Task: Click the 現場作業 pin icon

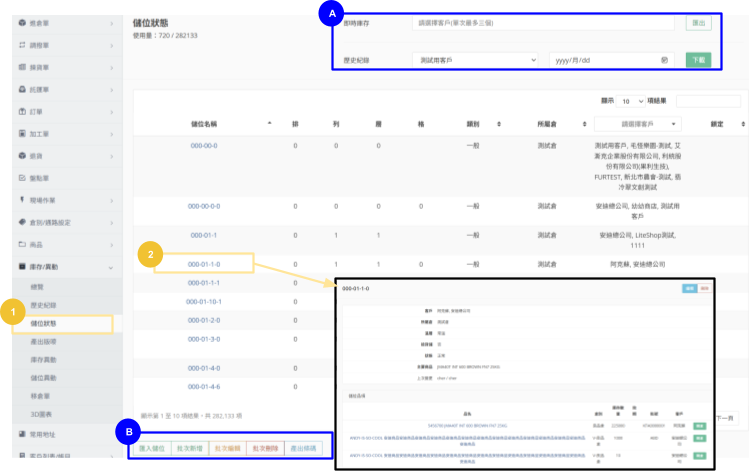Action: 22,200
